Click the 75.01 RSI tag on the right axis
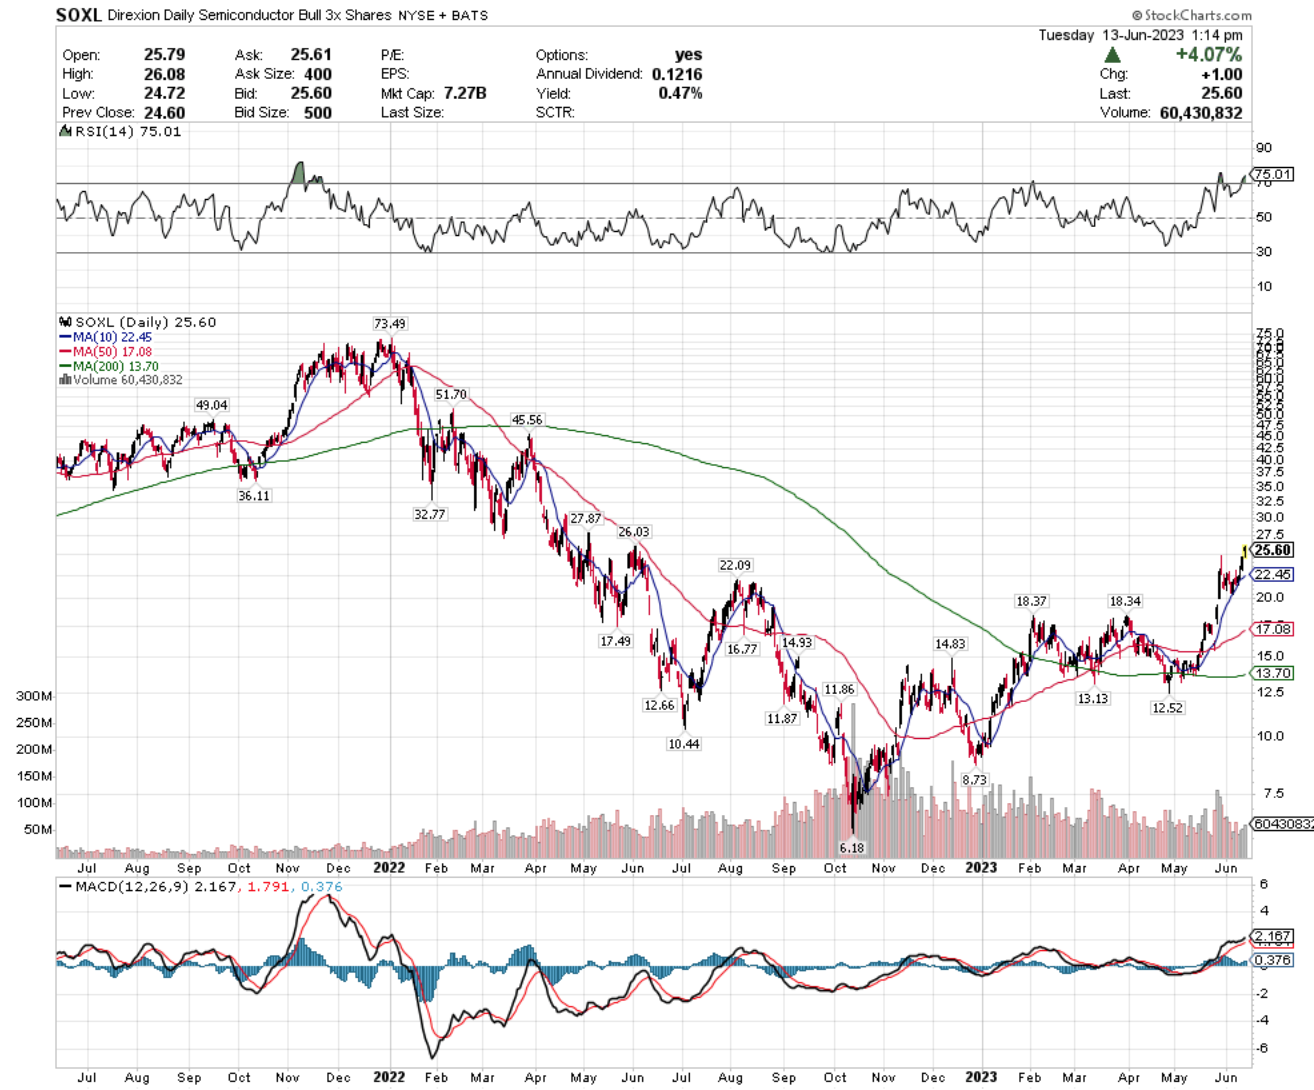The width and height of the screenshot is (1314, 1090). 1272,174
